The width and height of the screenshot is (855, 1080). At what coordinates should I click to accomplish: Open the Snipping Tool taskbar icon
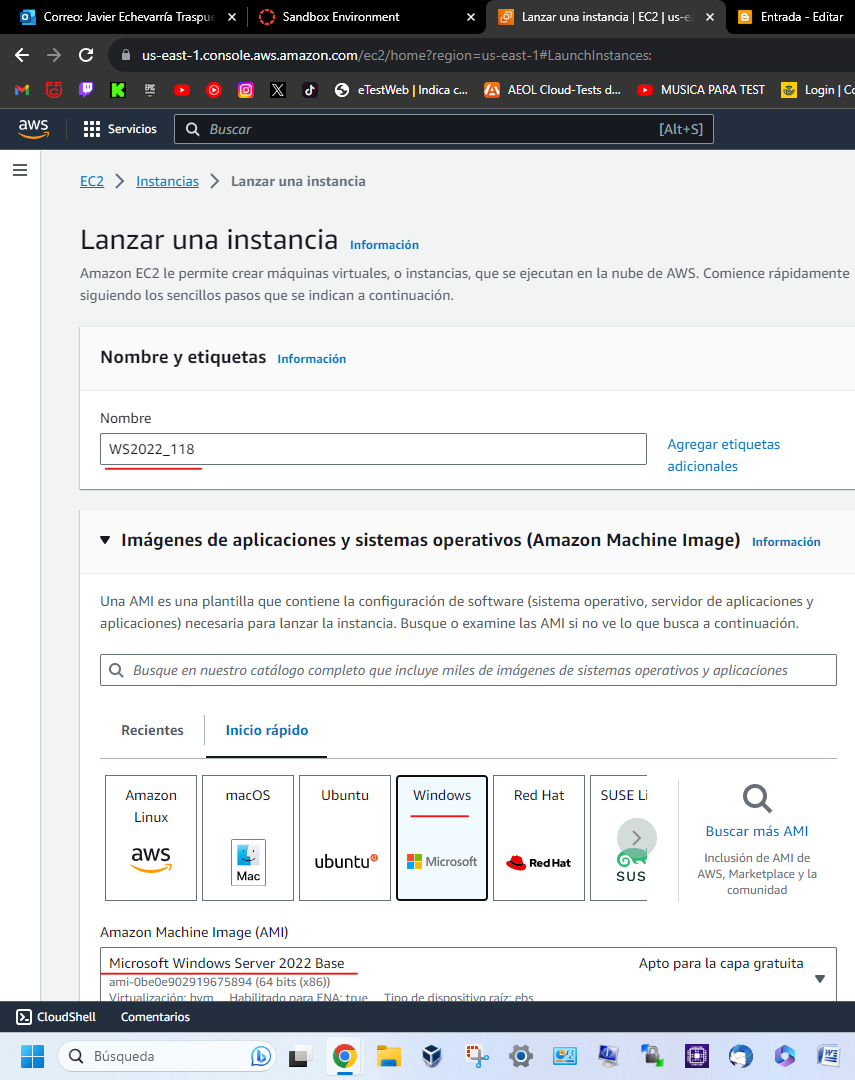[477, 1056]
